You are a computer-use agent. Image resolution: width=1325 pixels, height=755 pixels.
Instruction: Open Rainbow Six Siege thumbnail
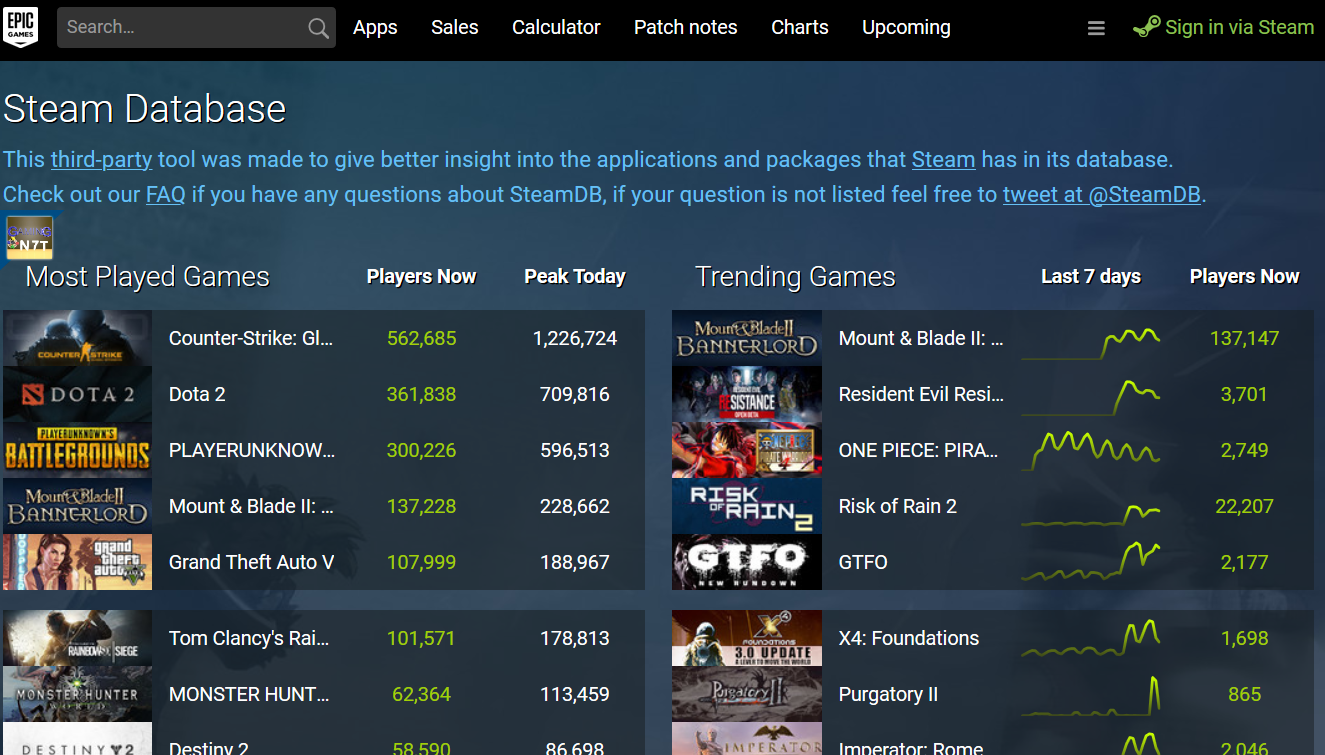(x=78, y=638)
